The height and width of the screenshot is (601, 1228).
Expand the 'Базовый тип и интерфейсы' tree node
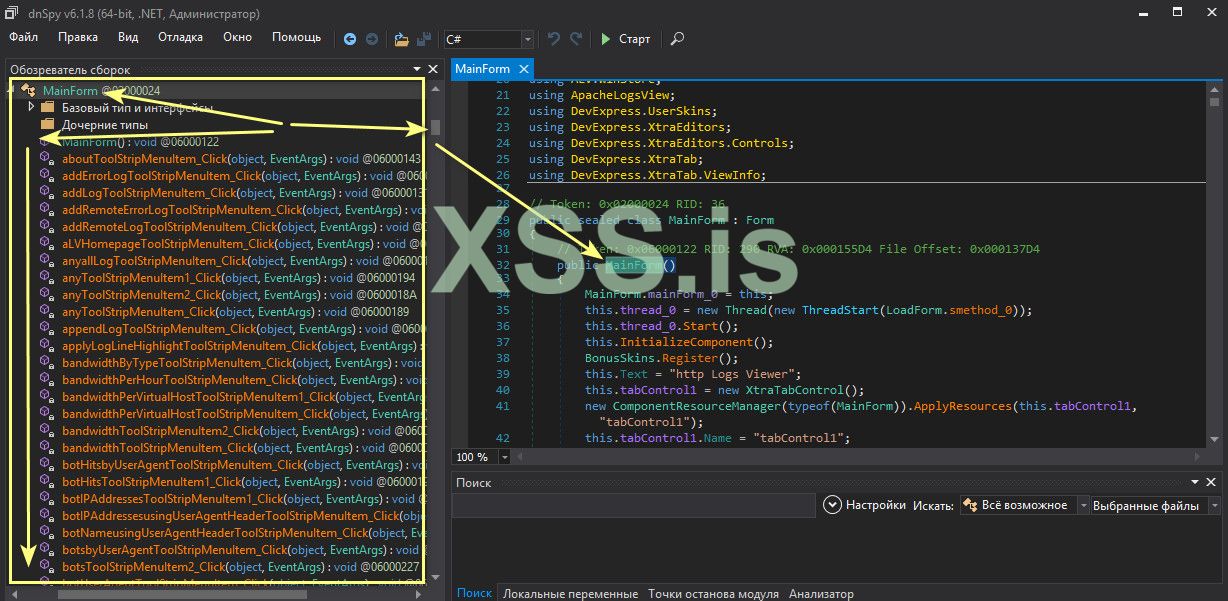coord(32,107)
